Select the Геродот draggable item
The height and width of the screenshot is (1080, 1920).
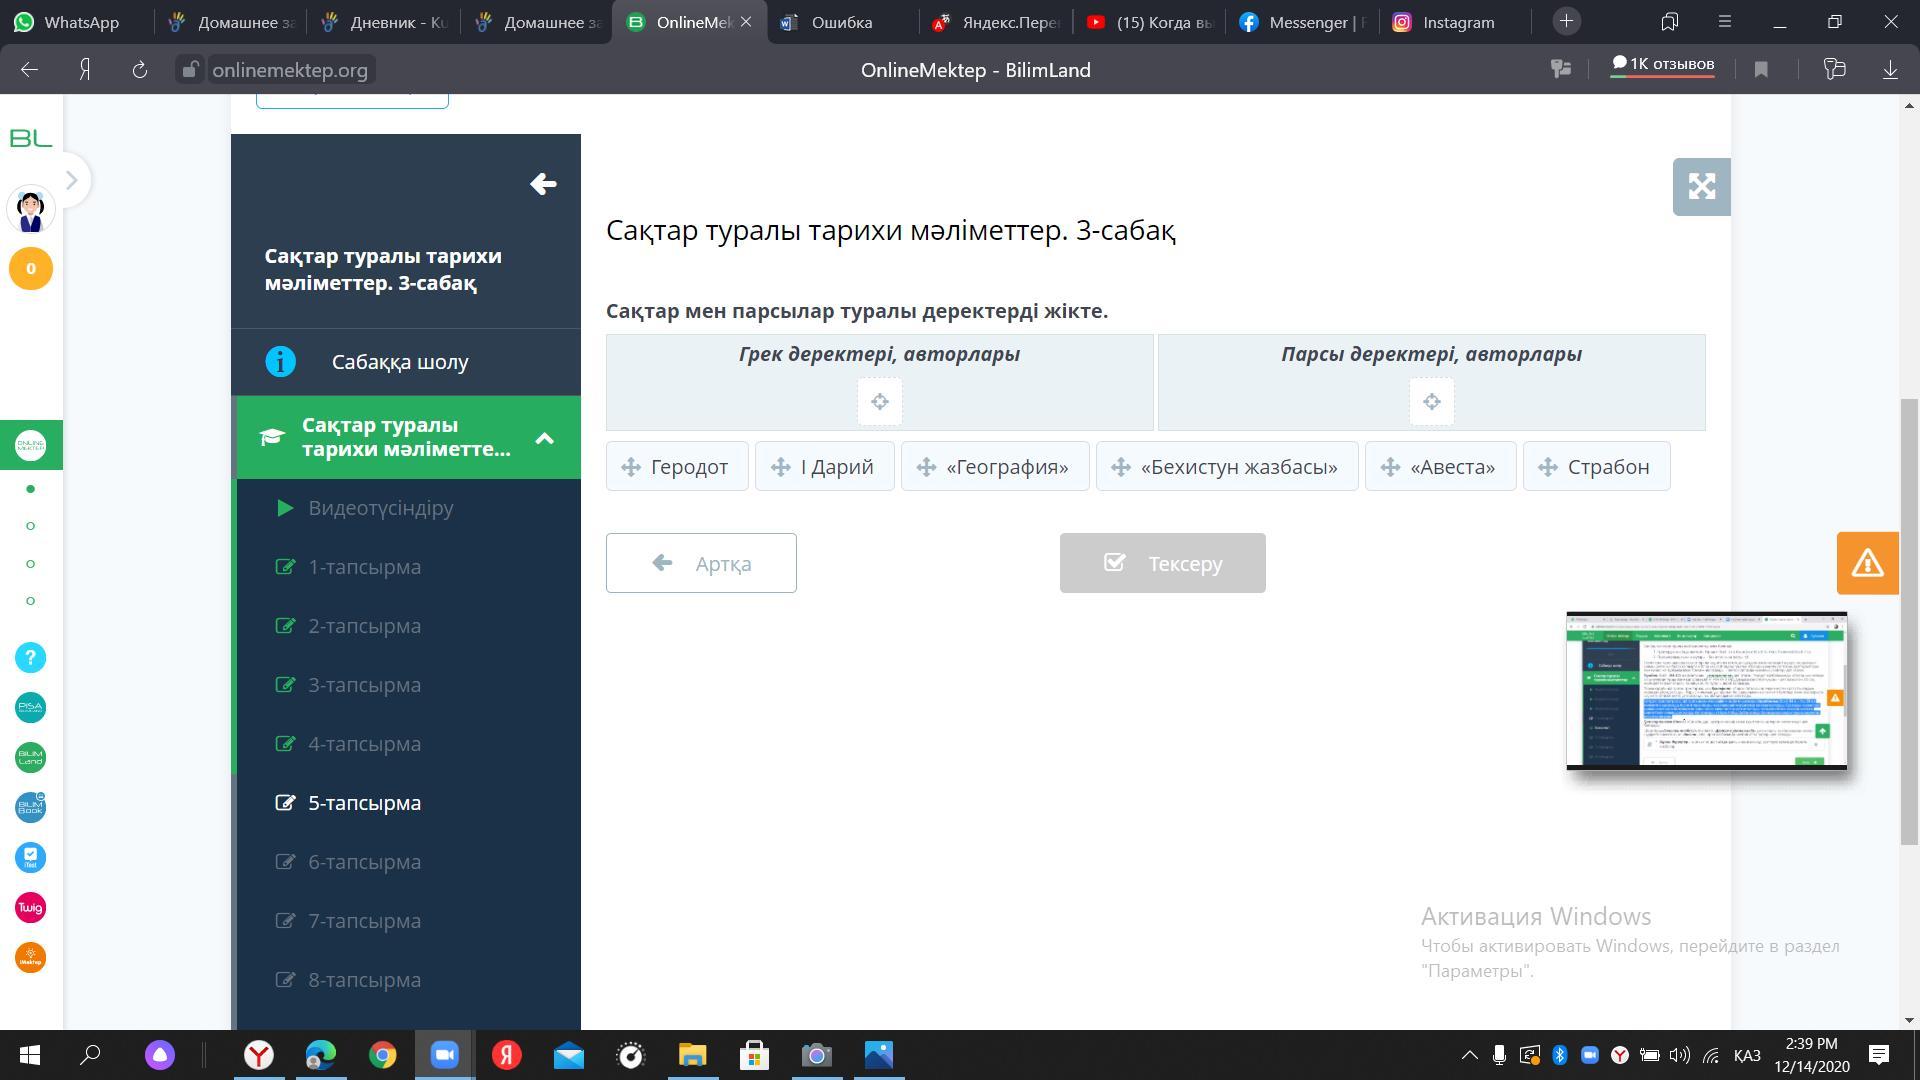pos(677,467)
